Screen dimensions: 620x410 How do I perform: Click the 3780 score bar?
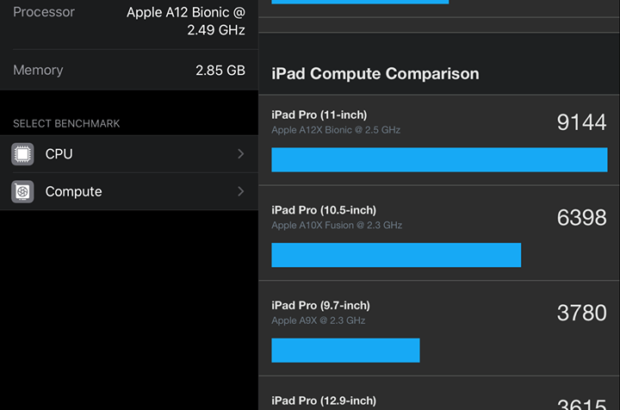tap(345, 350)
